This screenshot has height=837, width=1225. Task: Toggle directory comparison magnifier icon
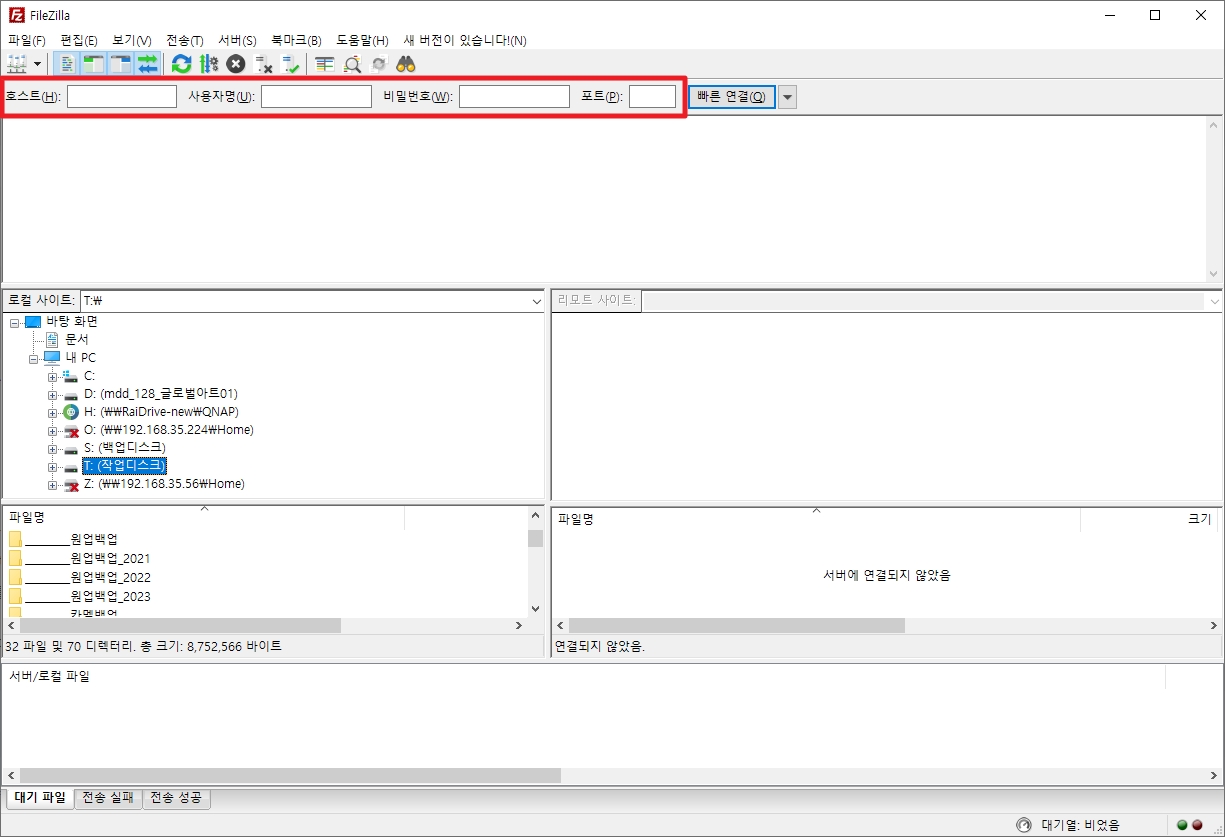pos(352,64)
